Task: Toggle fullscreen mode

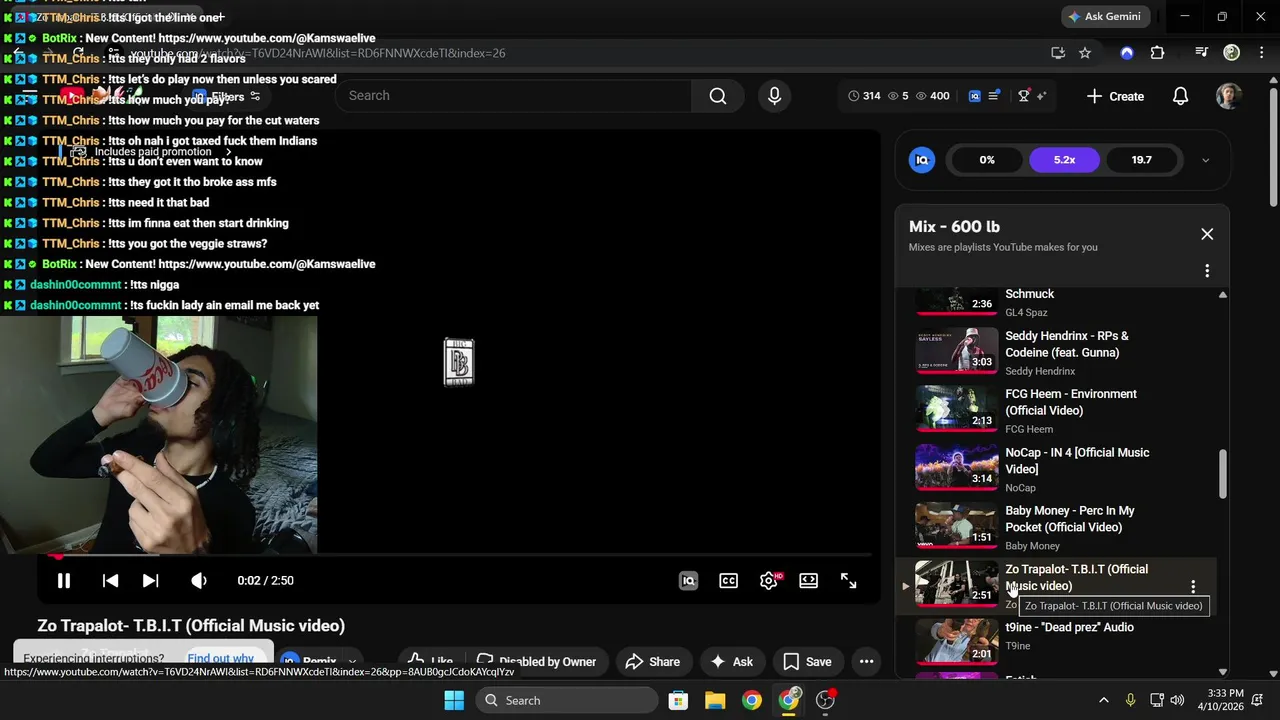Action: (x=848, y=581)
